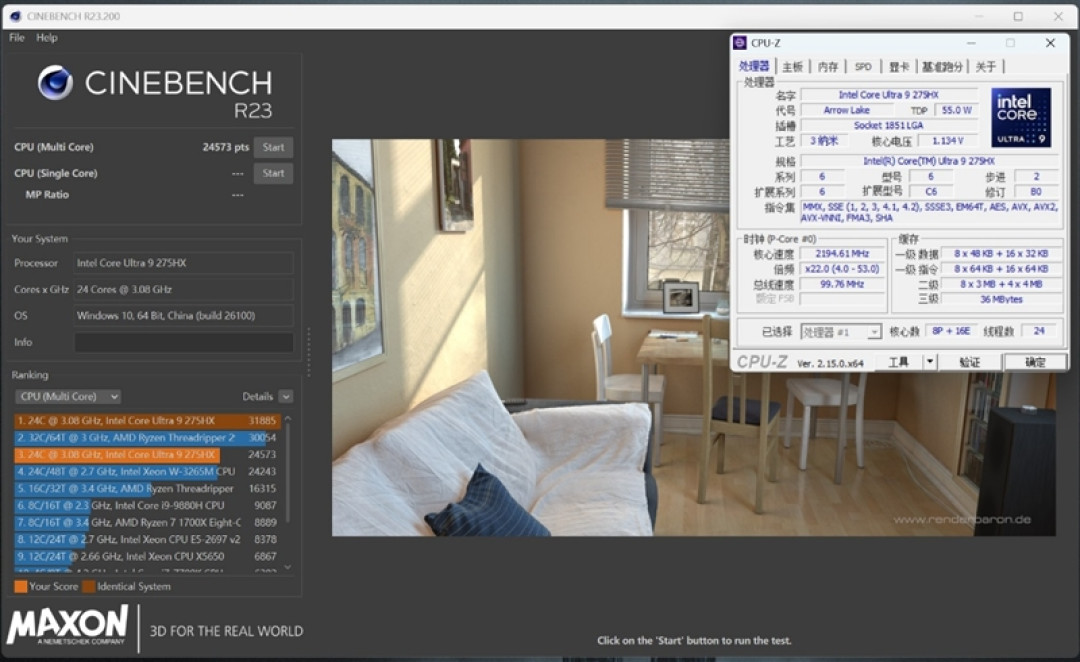Click into the Info text field
Image resolution: width=1080 pixels, height=662 pixels.
184,342
